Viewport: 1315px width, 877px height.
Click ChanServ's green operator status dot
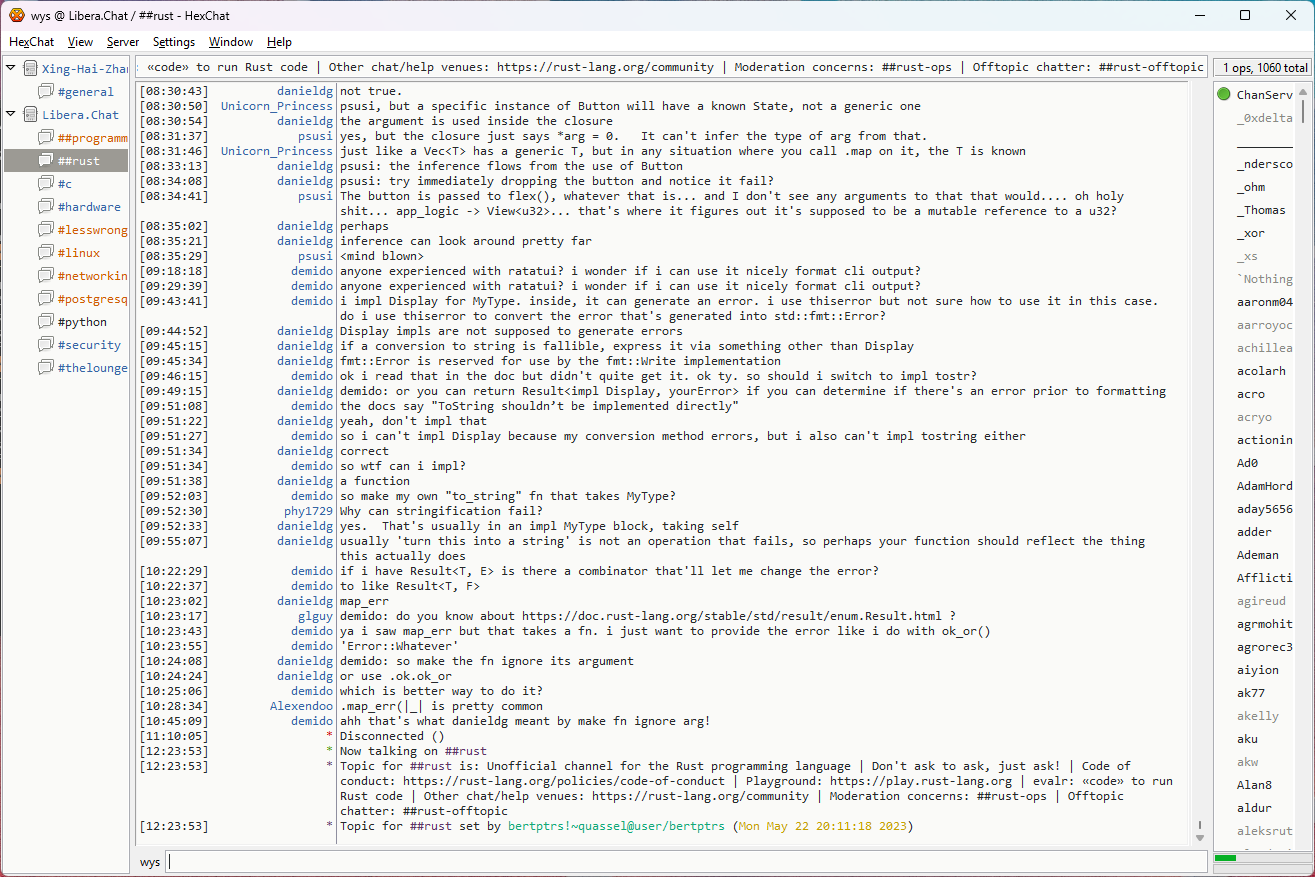1224,95
